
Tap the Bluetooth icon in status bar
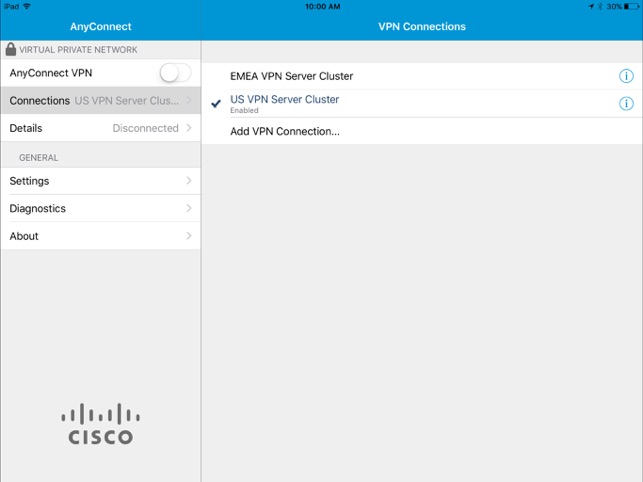pyautogui.click(x=599, y=6)
